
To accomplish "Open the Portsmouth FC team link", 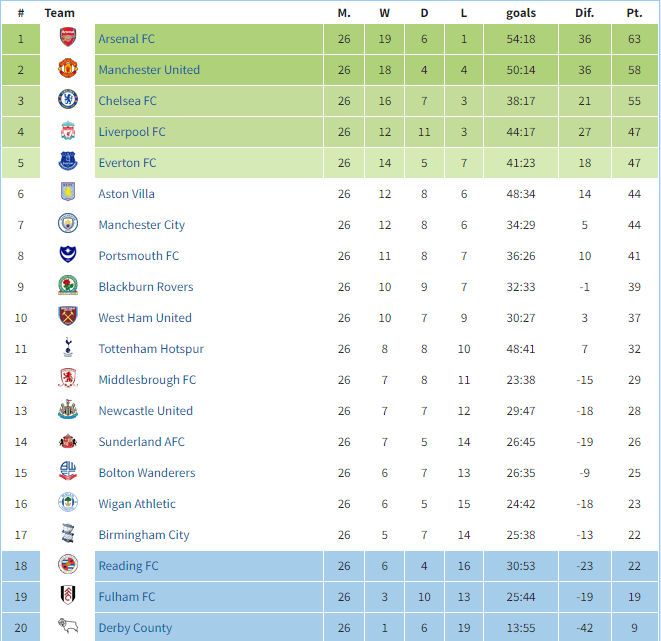I will click(x=138, y=256).
